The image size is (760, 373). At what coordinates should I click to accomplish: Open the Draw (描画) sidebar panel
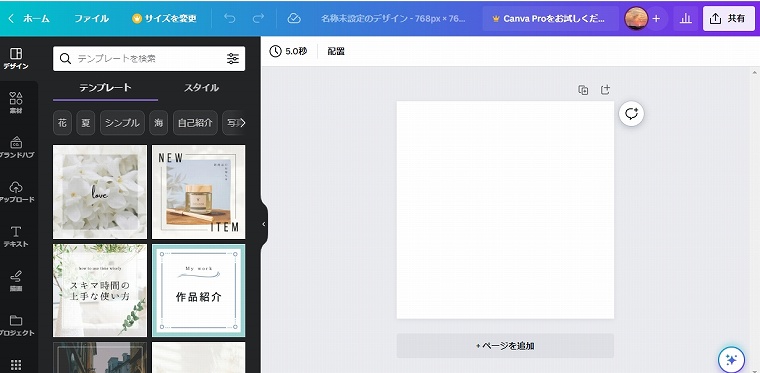(x=16, y=281)
